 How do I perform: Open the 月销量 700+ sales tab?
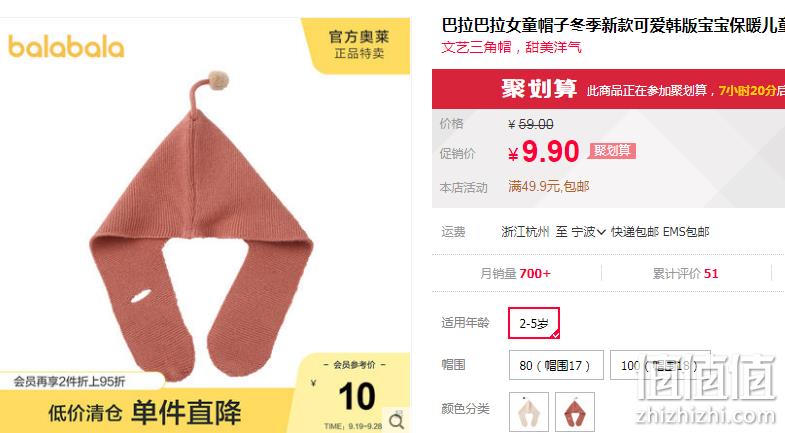515,273
